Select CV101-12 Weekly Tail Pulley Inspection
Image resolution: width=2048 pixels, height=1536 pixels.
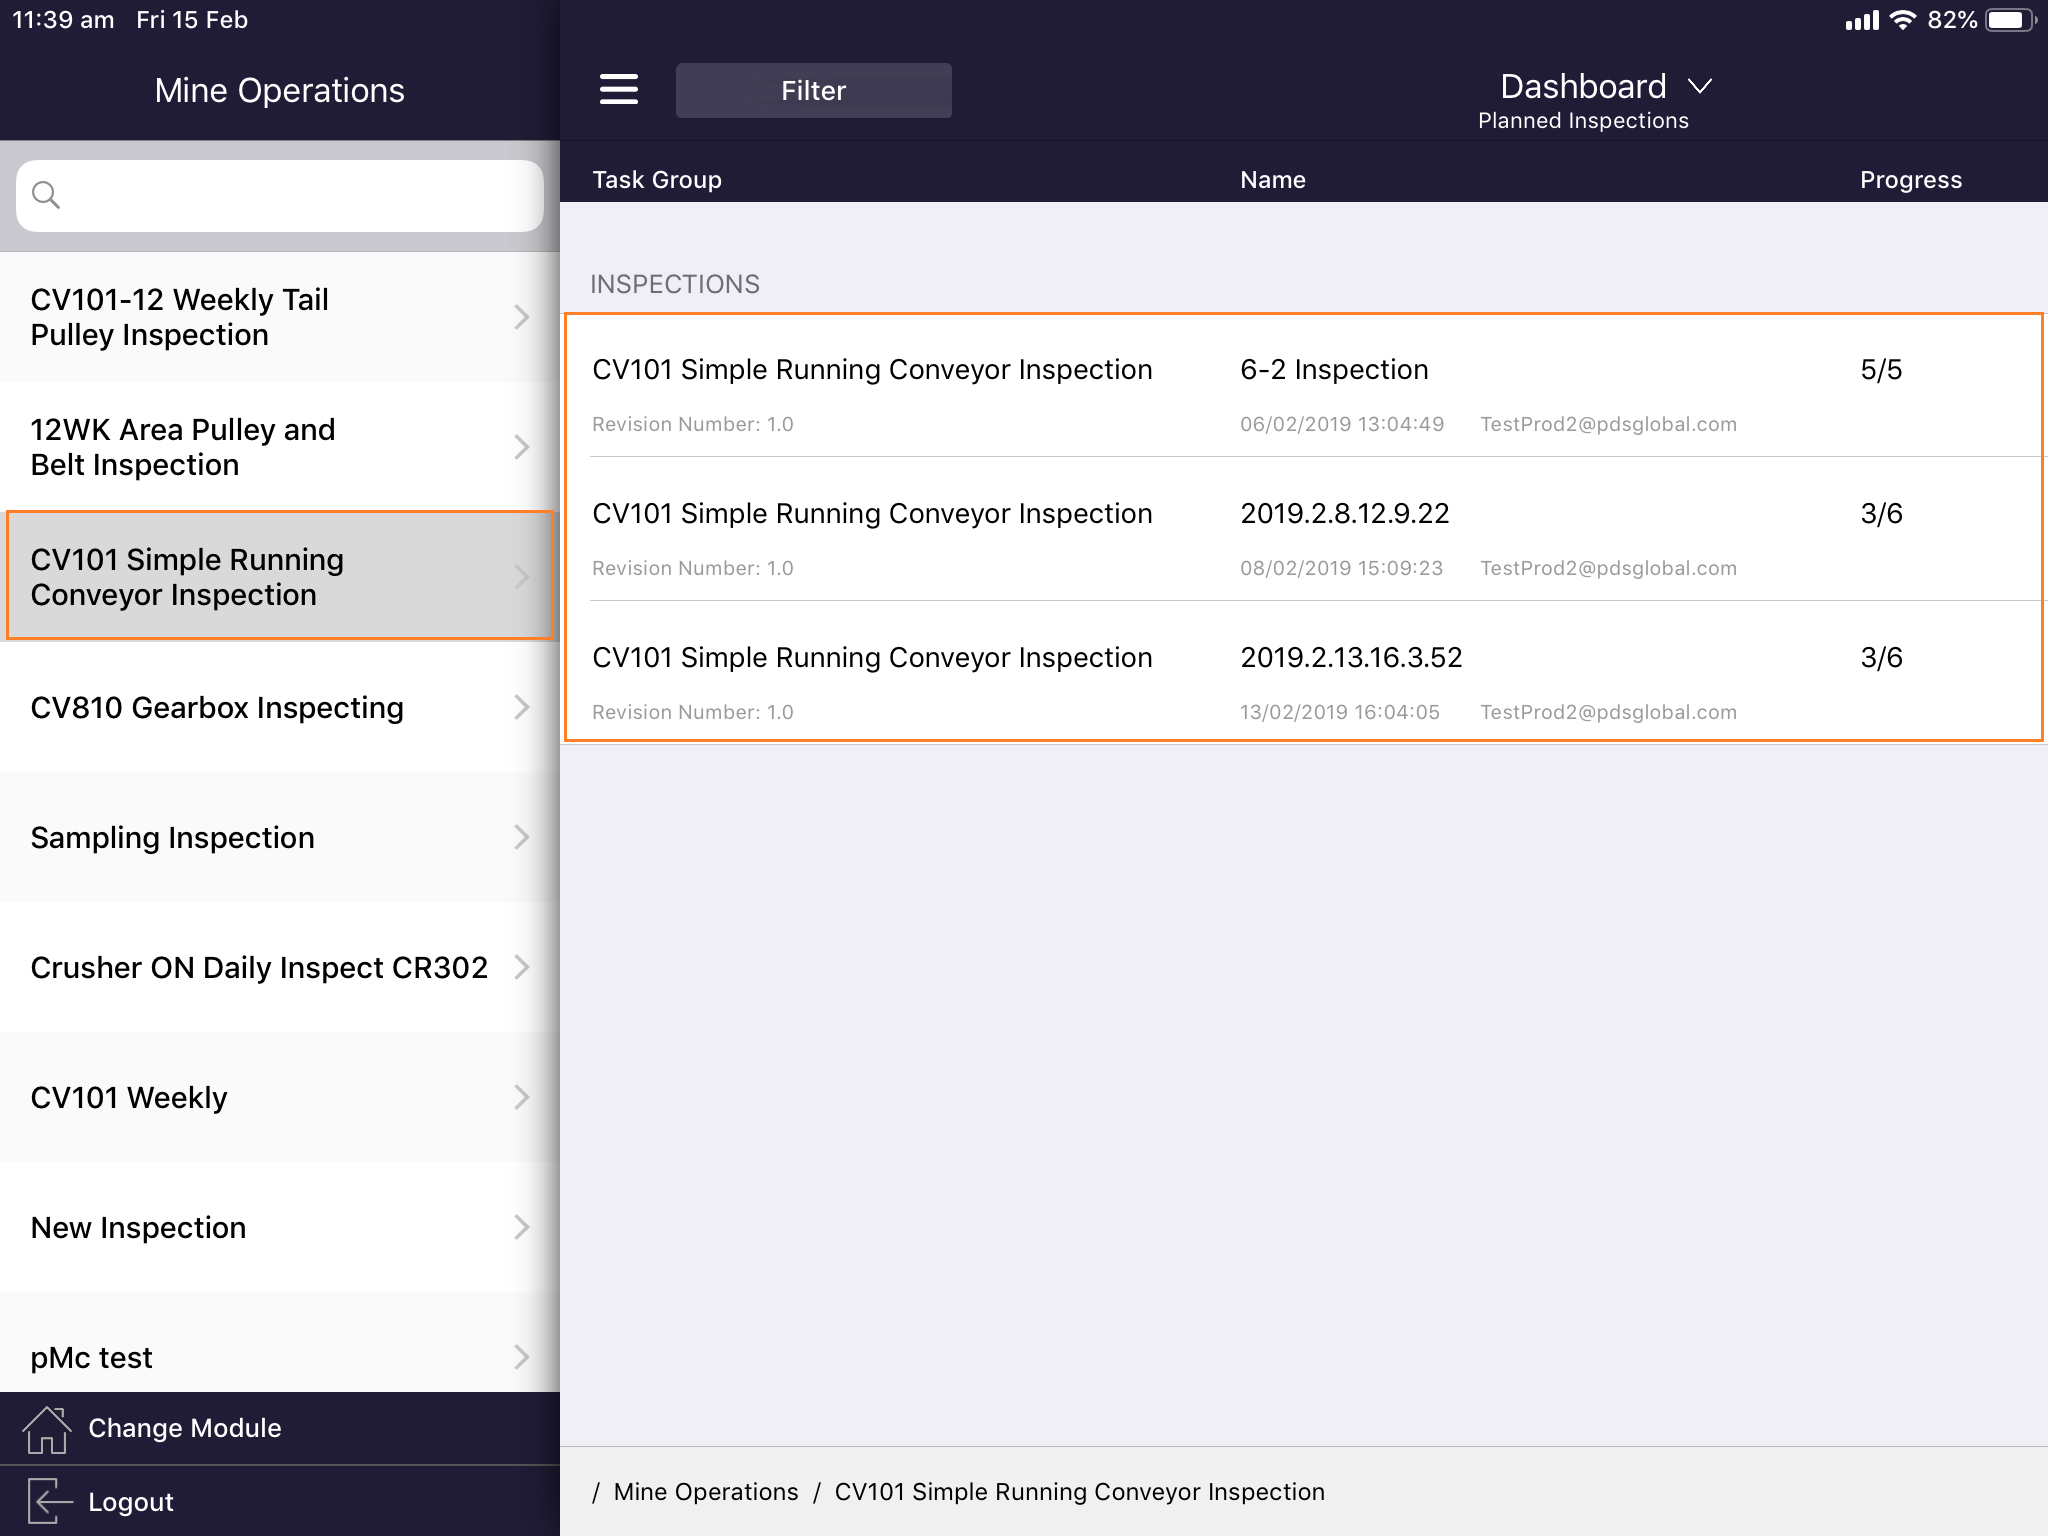point(280,317)
